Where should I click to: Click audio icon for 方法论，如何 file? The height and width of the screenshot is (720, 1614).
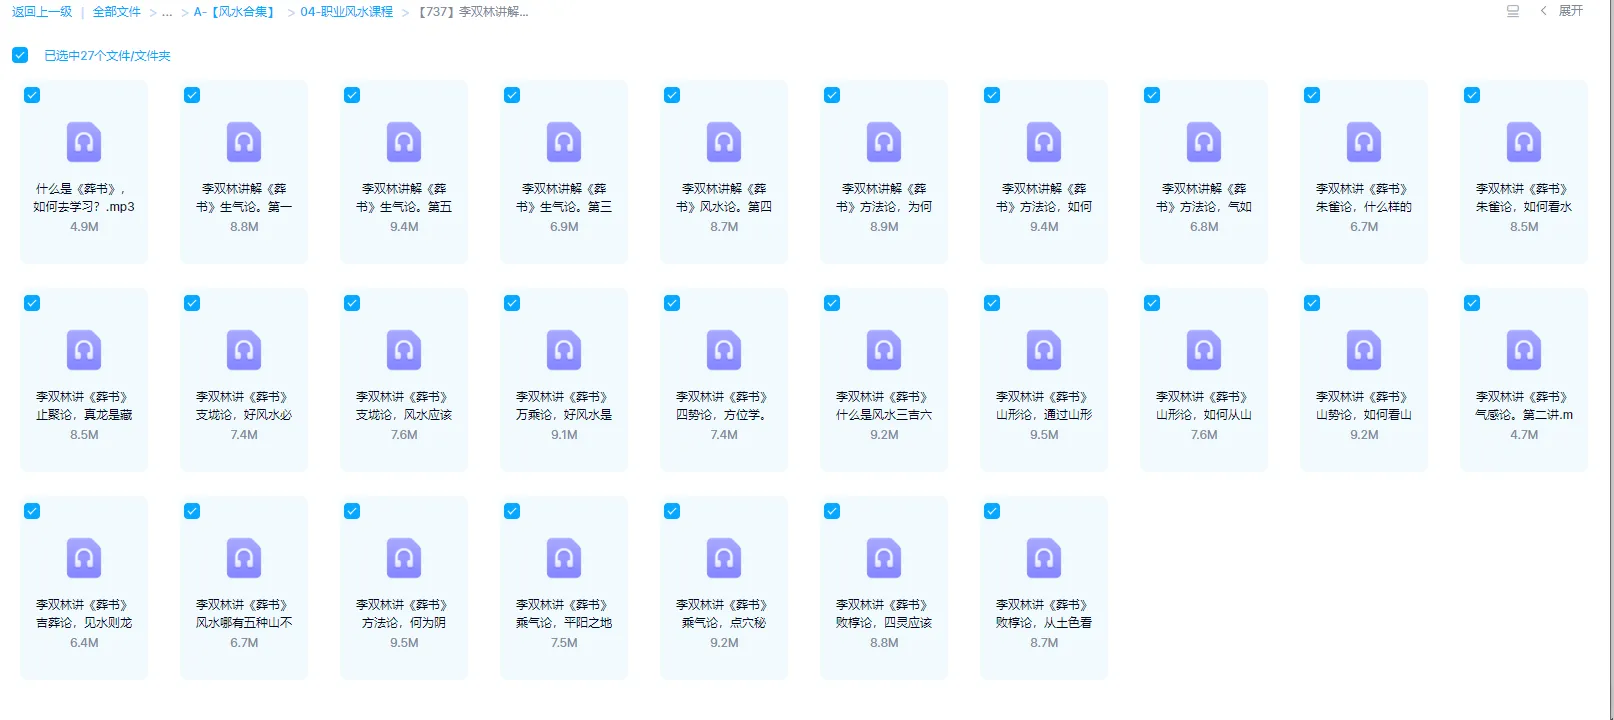pyautogui.click(x=1044, y=142)
